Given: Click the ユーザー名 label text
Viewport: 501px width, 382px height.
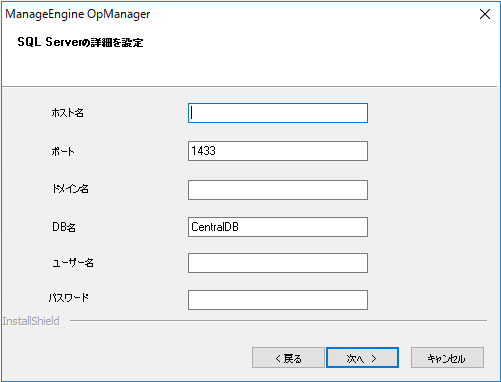Looking at the screenshot, I should [x=73, y=263].
